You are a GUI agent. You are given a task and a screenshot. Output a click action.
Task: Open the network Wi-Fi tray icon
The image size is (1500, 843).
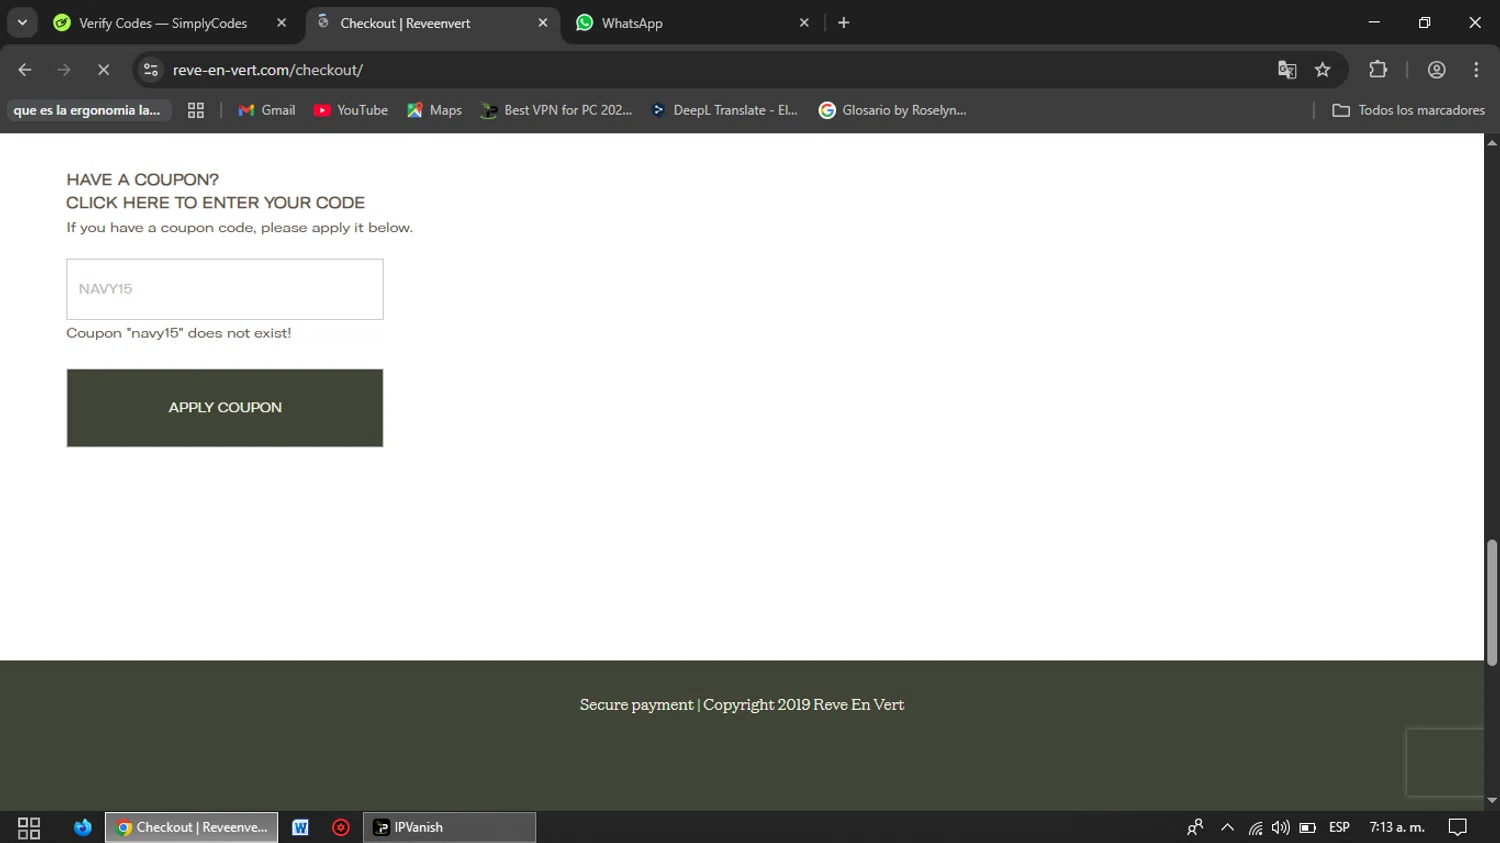coord(1255,827)
